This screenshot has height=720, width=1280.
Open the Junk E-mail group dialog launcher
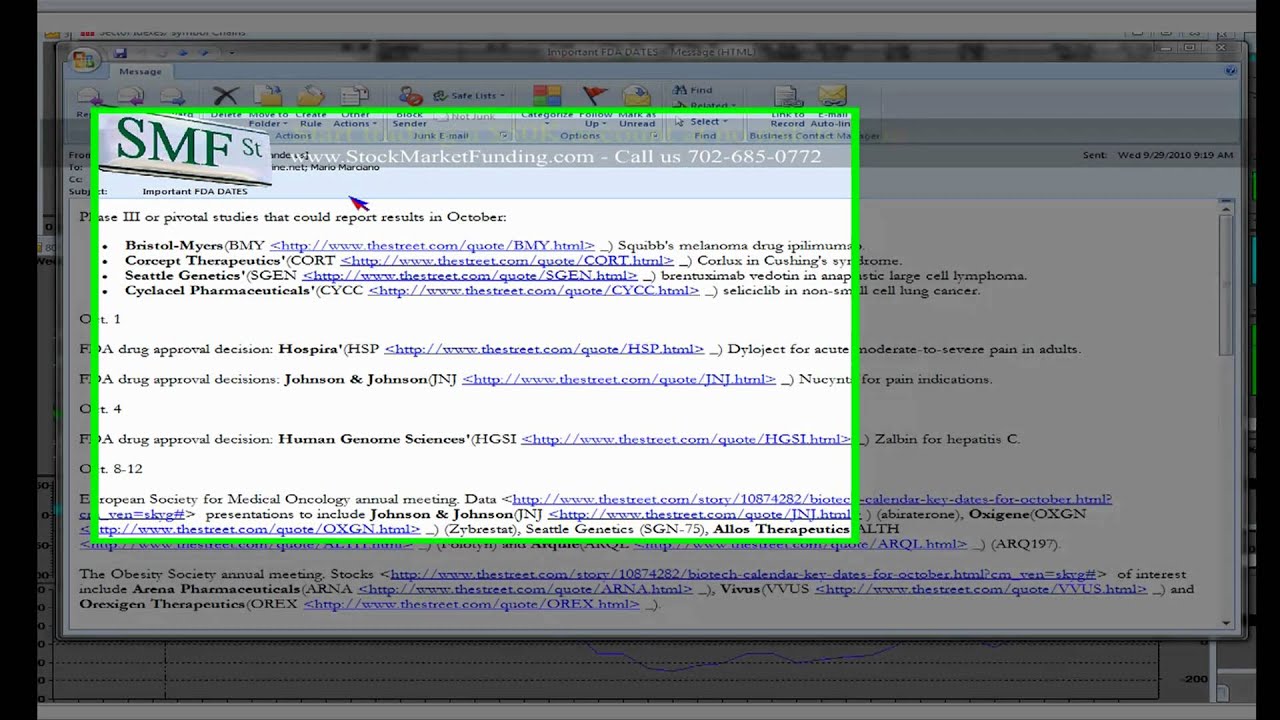tap(504, 136)
